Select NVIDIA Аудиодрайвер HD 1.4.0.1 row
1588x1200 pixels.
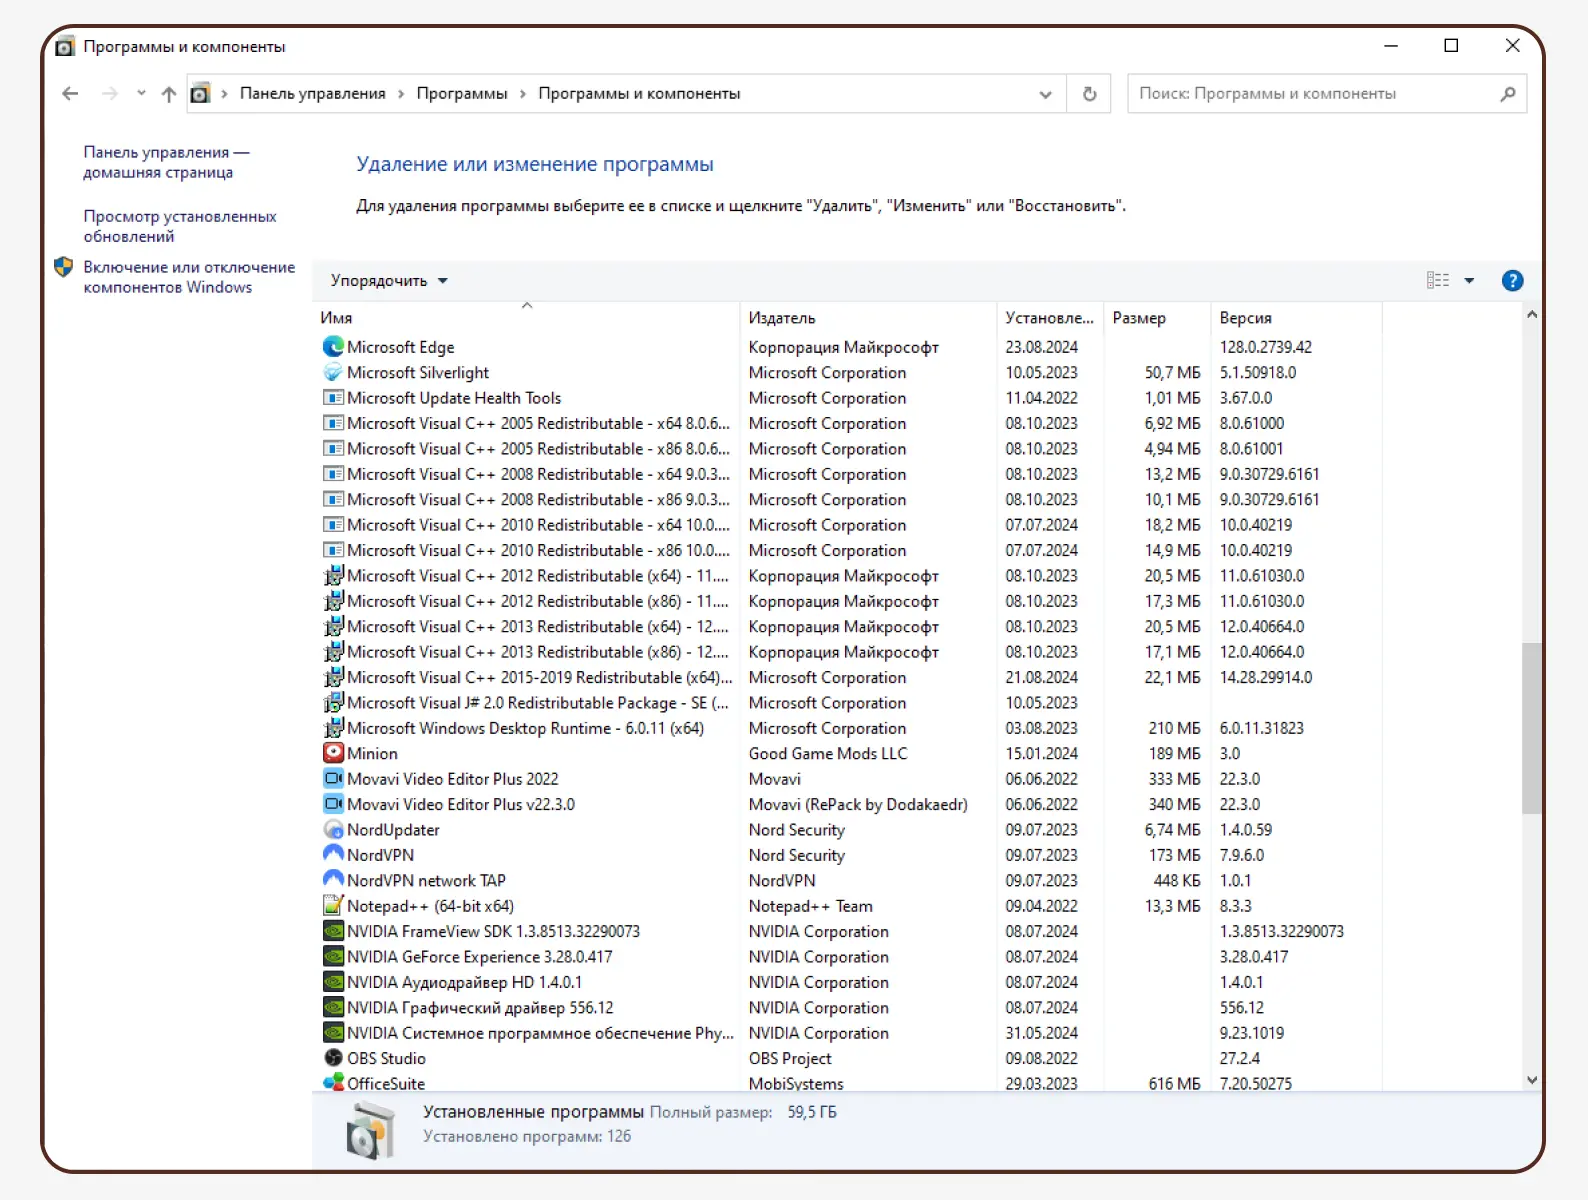click(x=850, y=982)
